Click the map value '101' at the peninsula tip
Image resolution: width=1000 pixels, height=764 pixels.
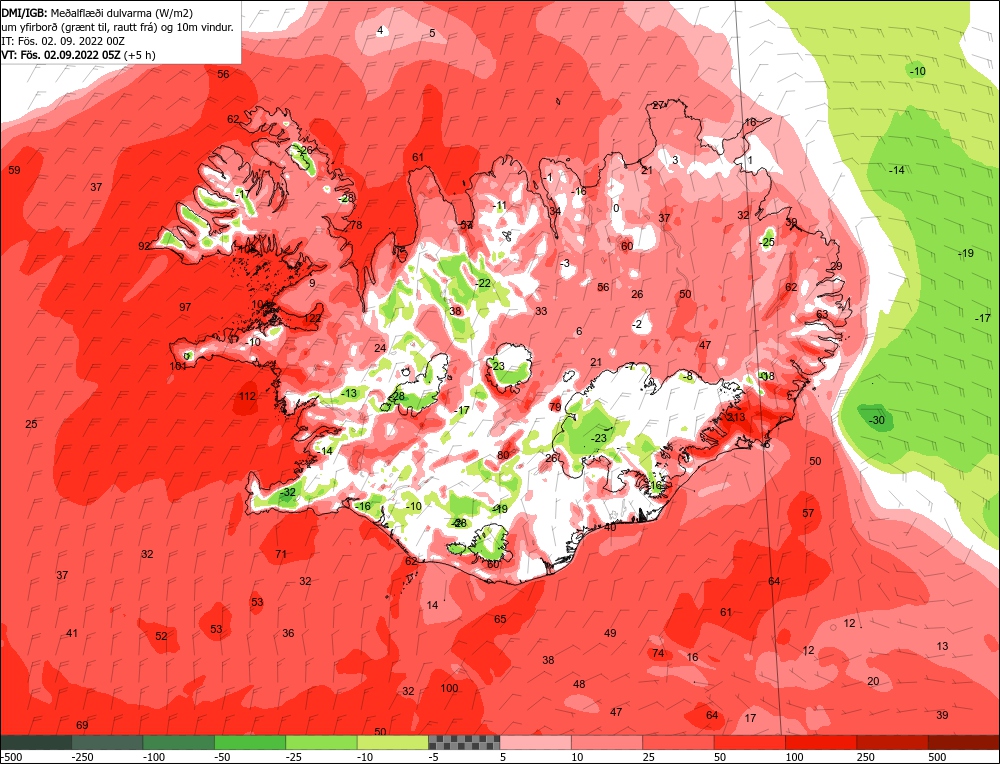point(178,366)
